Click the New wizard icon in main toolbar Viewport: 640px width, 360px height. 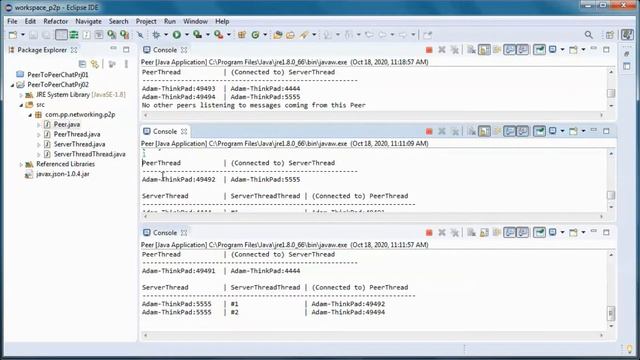click(x=13, y=35)
